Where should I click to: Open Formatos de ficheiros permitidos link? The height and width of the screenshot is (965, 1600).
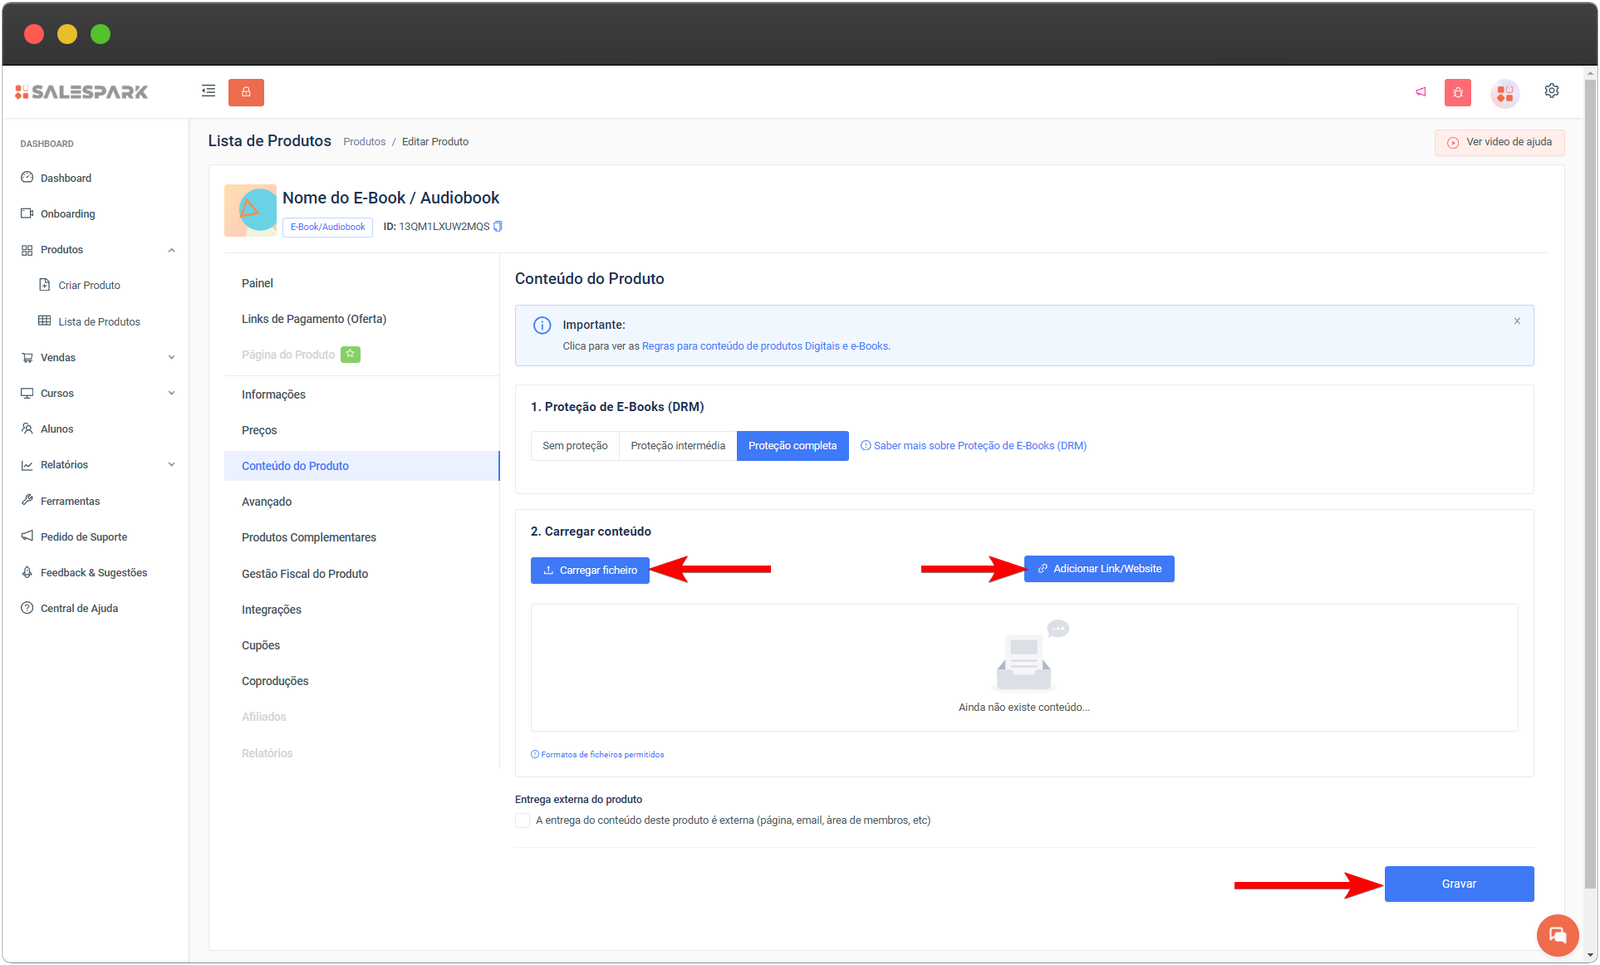pos(601,755)
